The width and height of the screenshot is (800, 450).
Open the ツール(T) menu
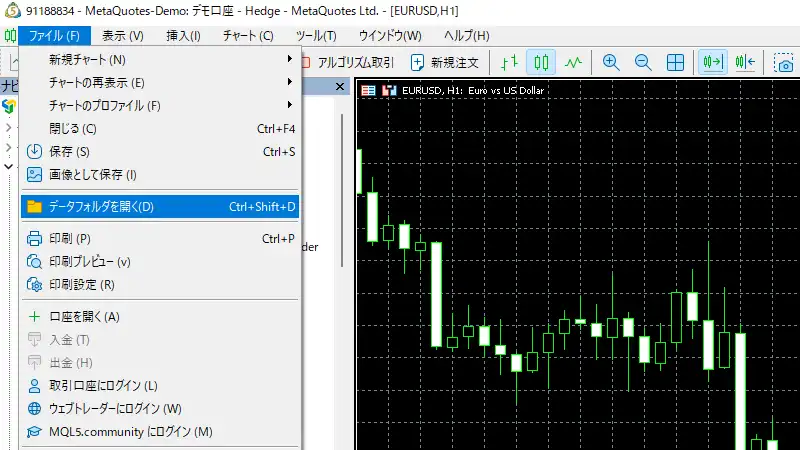[x=316, y=36]
